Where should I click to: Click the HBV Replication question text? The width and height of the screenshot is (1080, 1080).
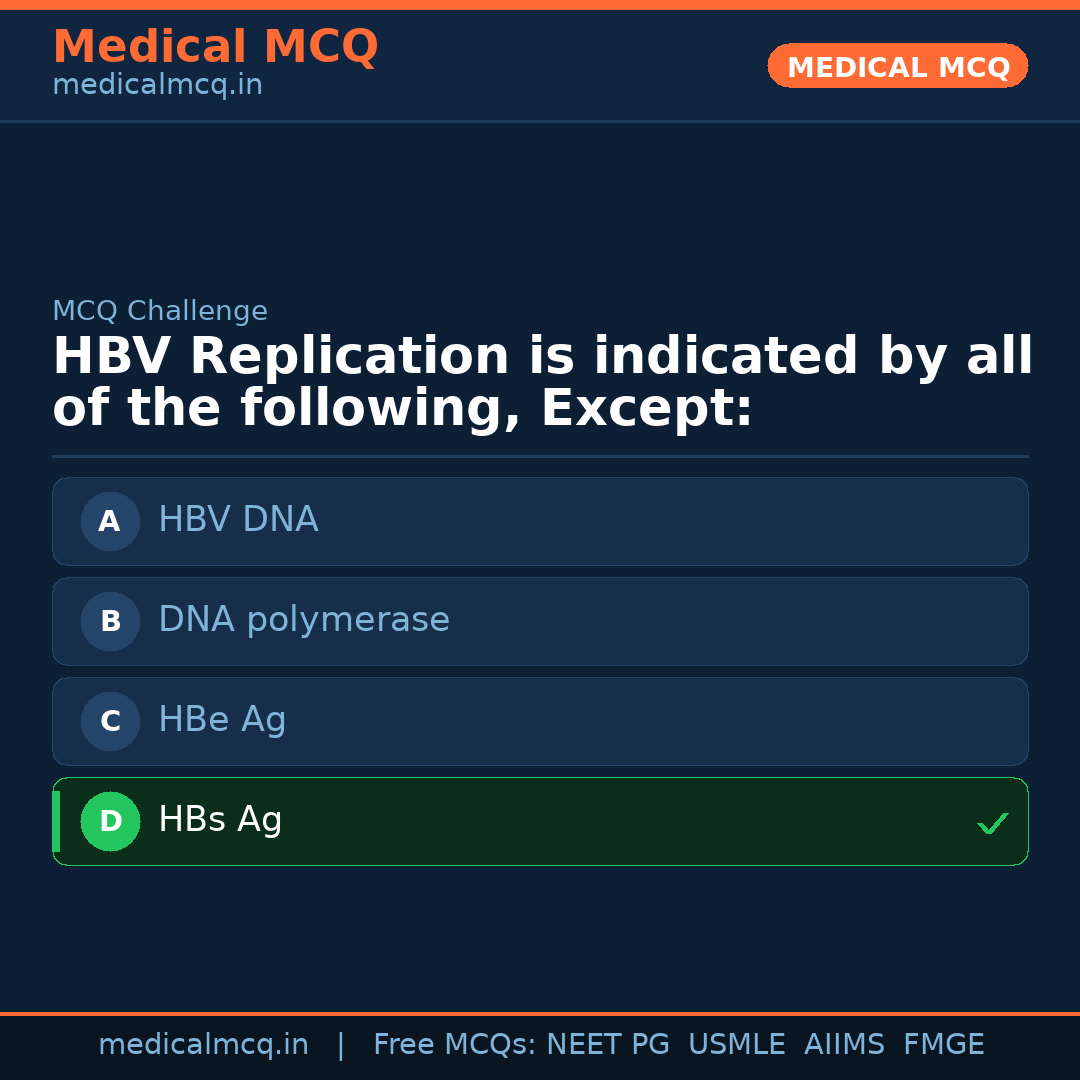pos(540,383)
